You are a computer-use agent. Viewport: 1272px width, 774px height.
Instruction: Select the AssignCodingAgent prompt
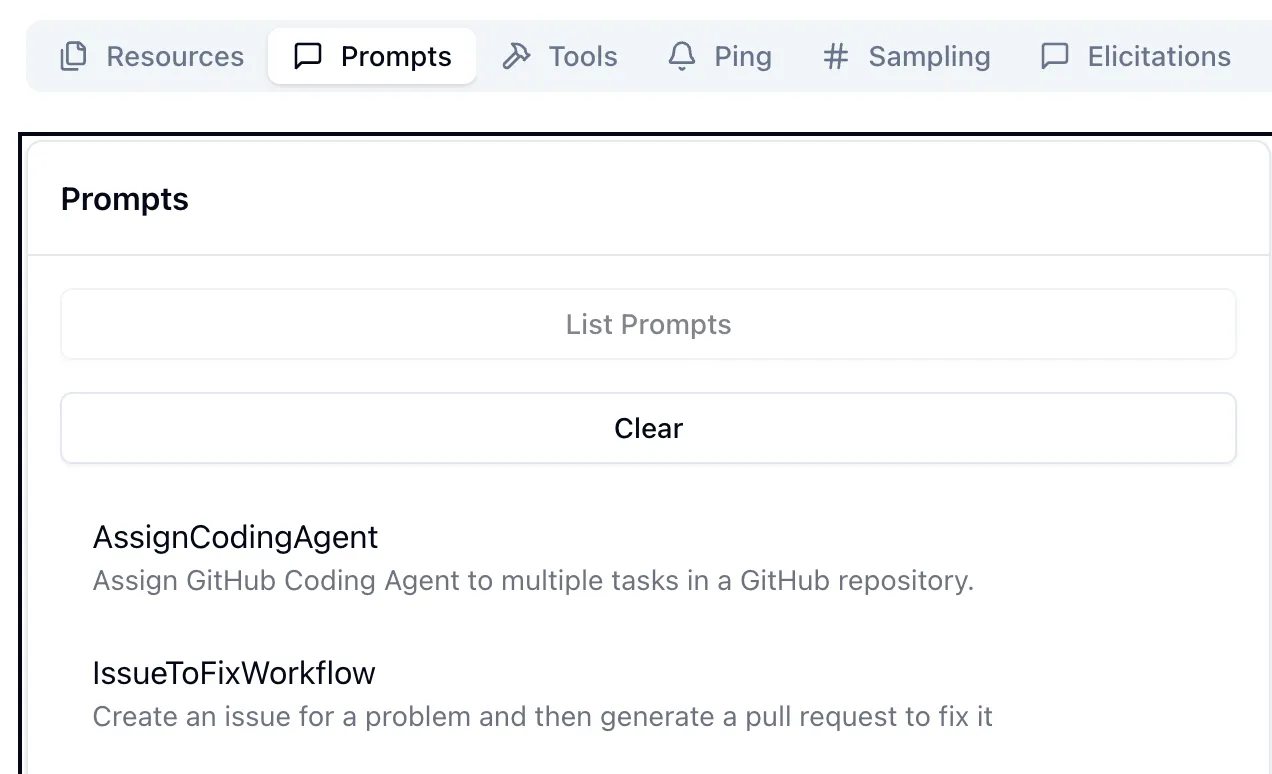(x=236, y=538)
